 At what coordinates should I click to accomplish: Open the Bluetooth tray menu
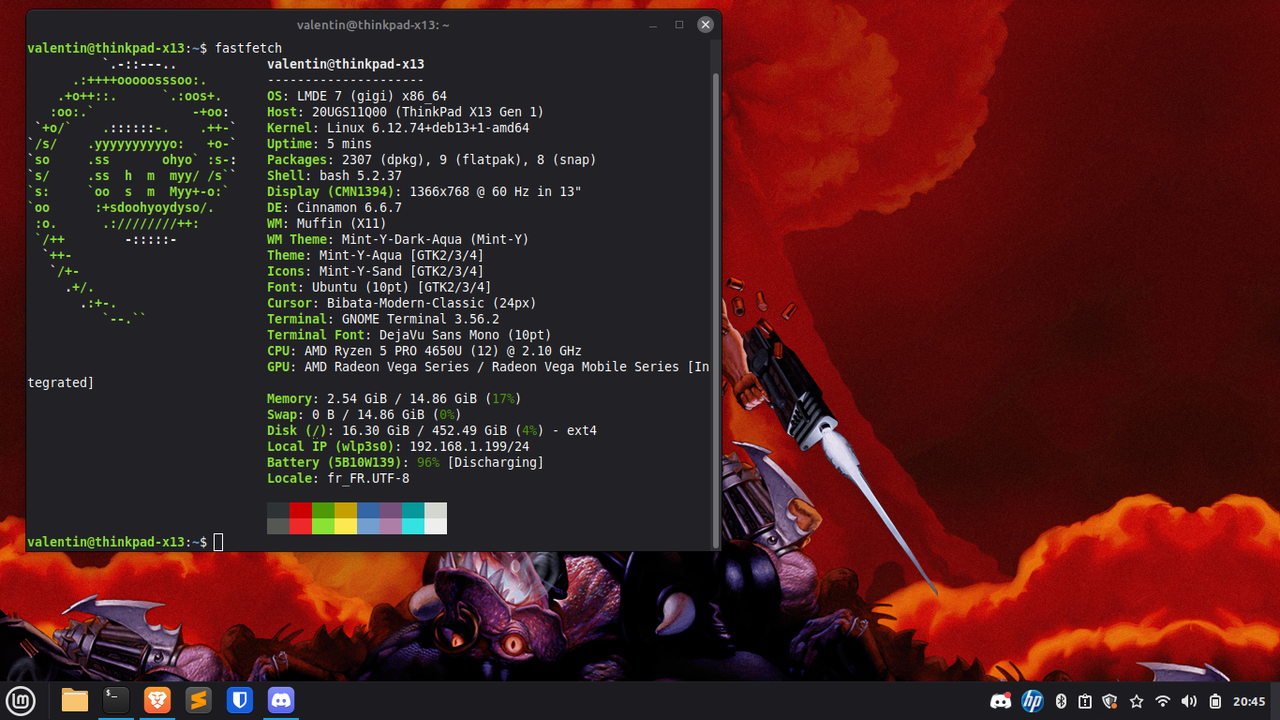coord(1062,701)
